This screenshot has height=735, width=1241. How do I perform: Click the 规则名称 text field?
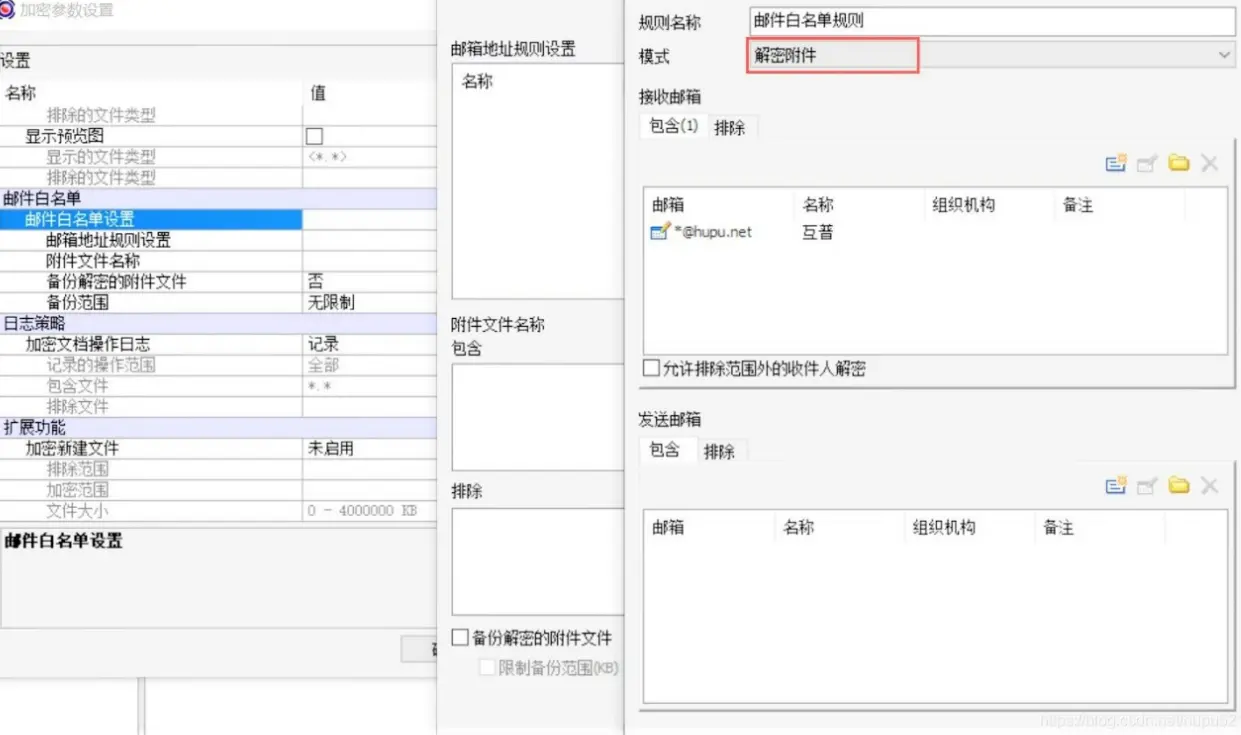[990, 21]
